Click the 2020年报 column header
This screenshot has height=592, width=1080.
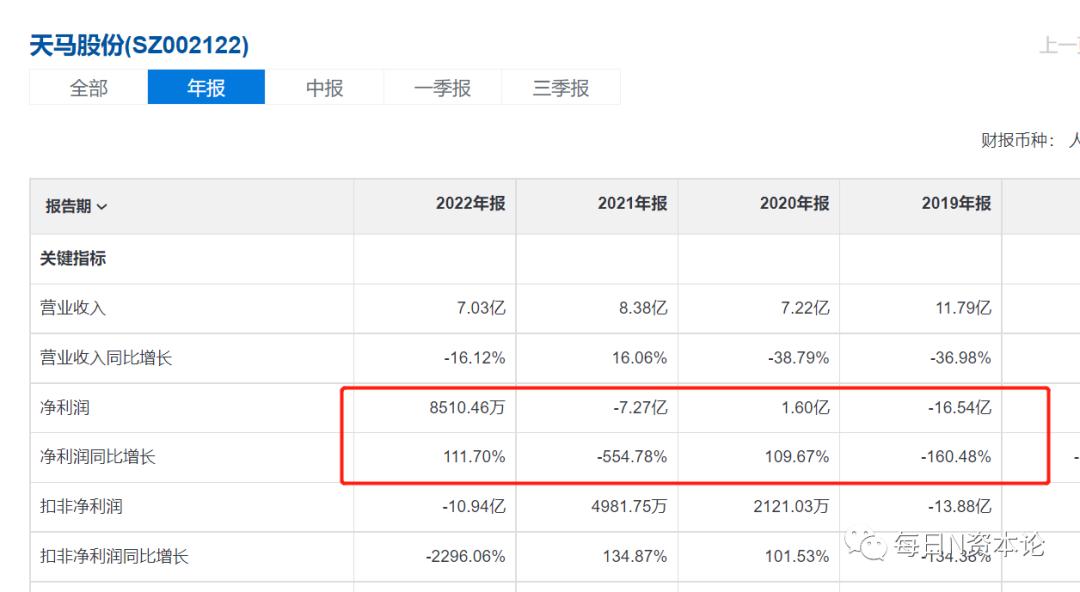pyautogui.click(x=794, y=204)
